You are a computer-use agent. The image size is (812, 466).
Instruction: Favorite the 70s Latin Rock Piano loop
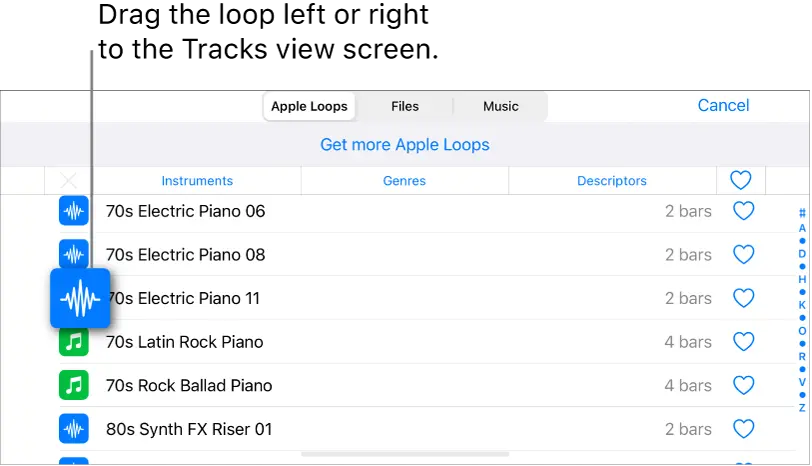click(743, 342)
